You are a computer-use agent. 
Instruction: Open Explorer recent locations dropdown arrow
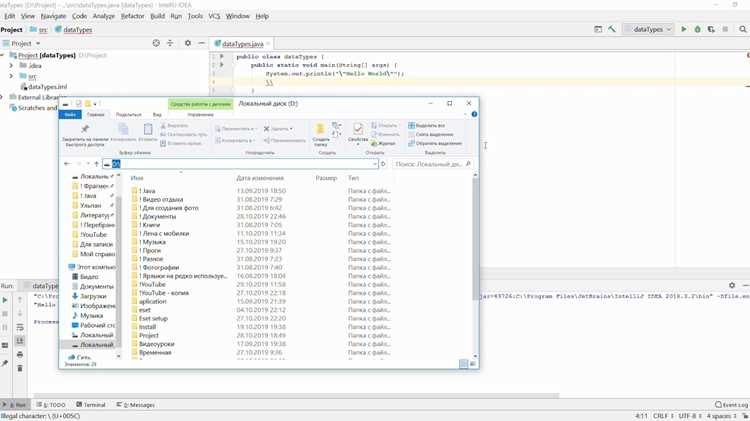coord(88,164)
